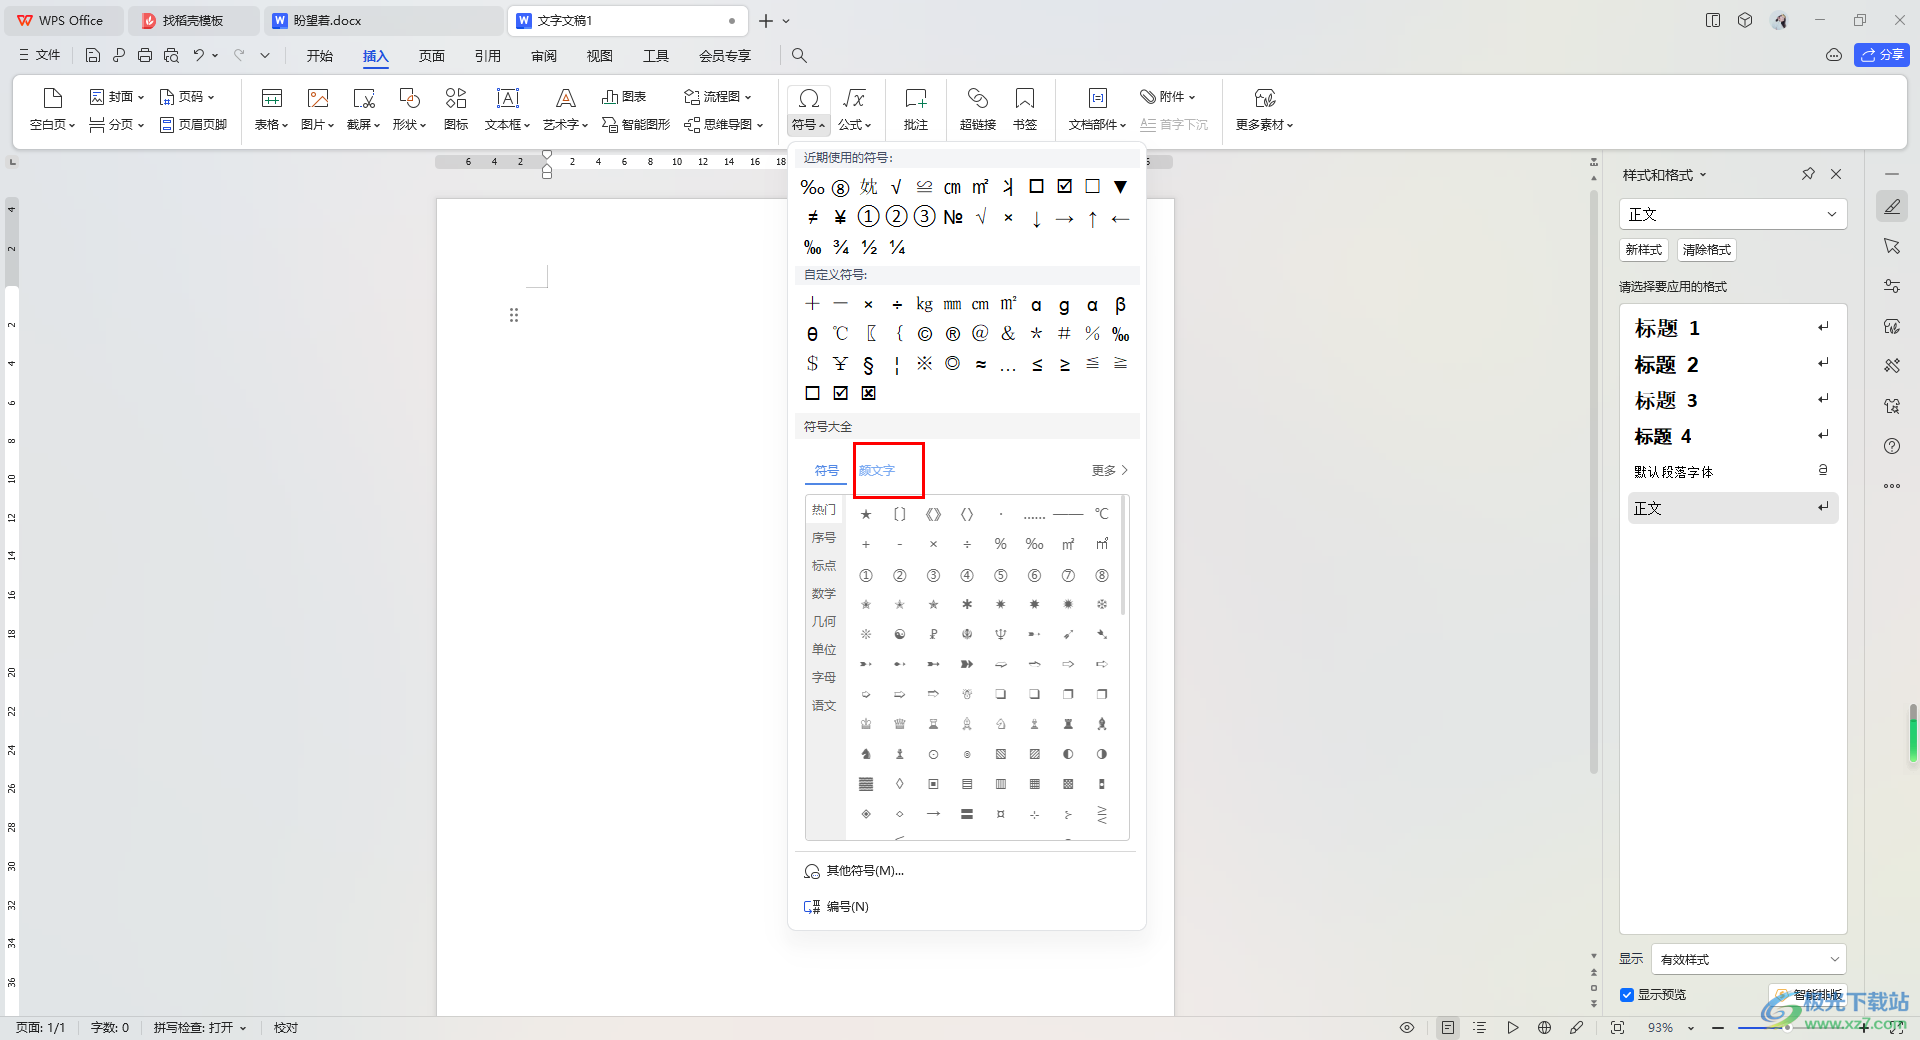Insert a table using 表格
1920x1040 pixels.
point(271,110)
